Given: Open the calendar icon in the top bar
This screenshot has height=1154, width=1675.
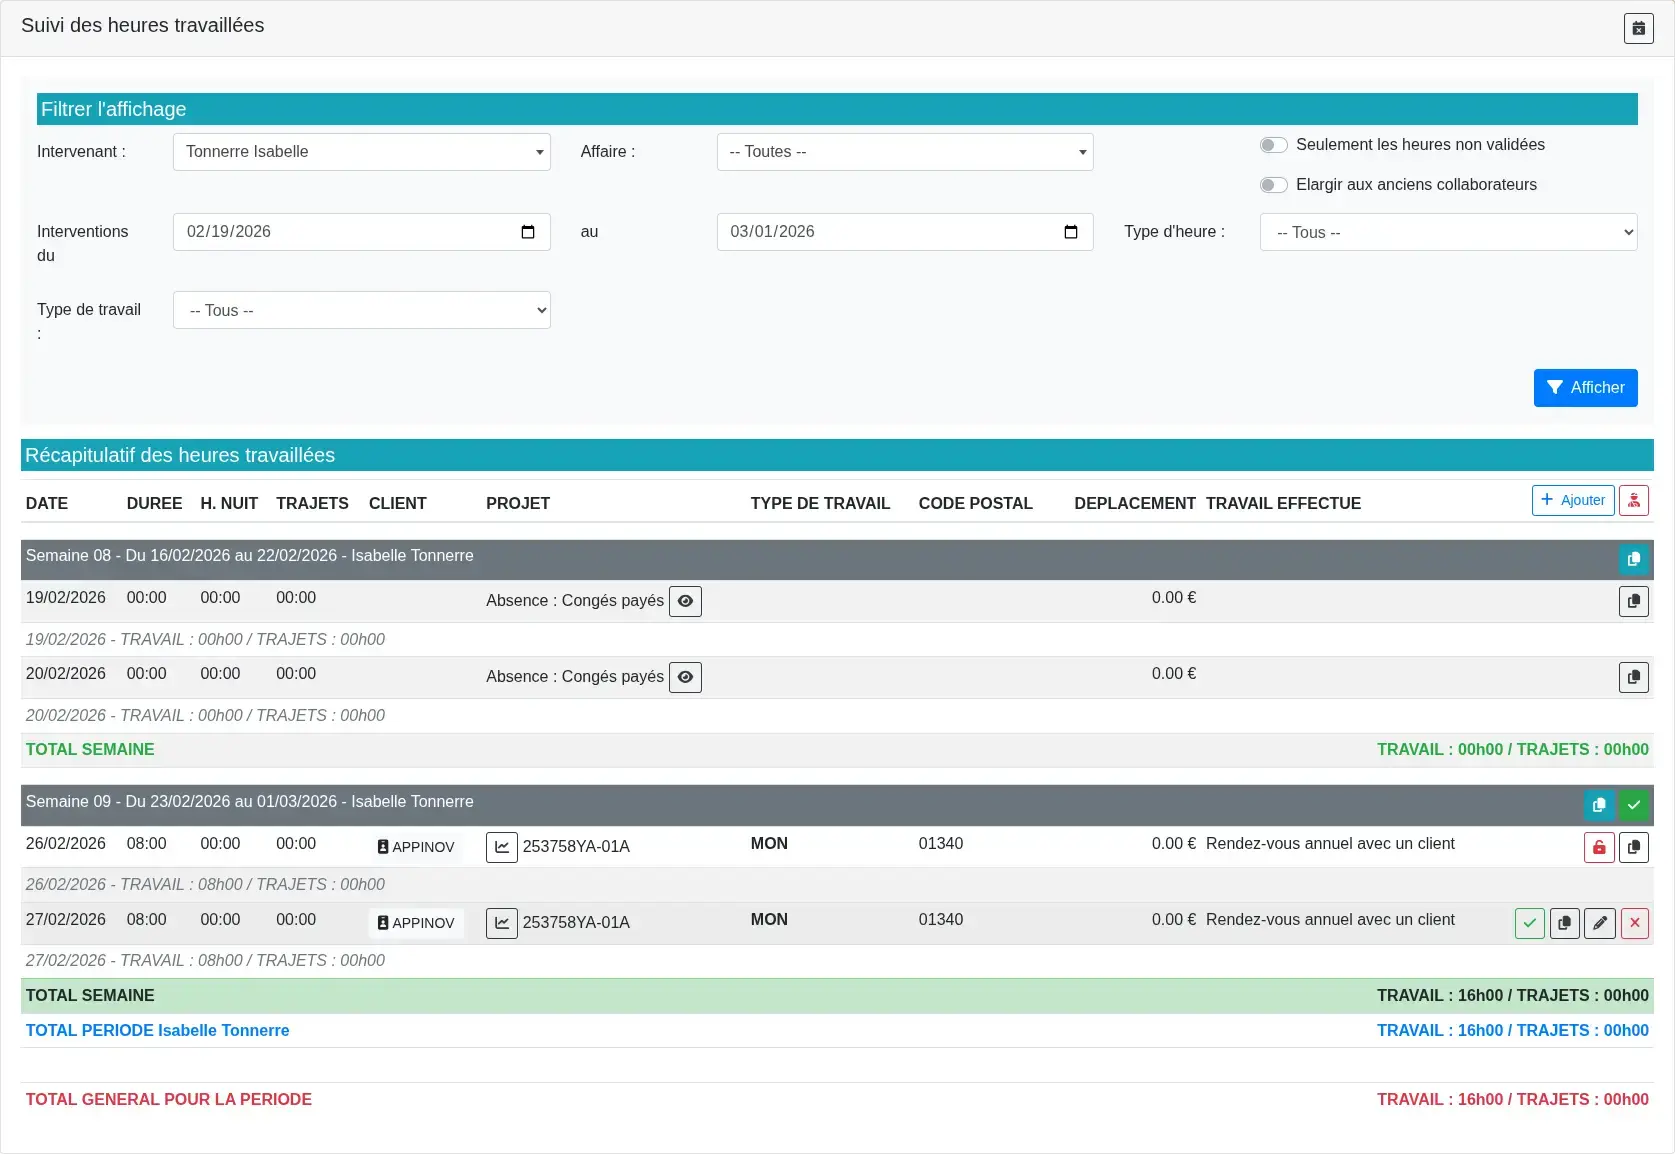Looking at the screenshot, I should [1638, 28].
